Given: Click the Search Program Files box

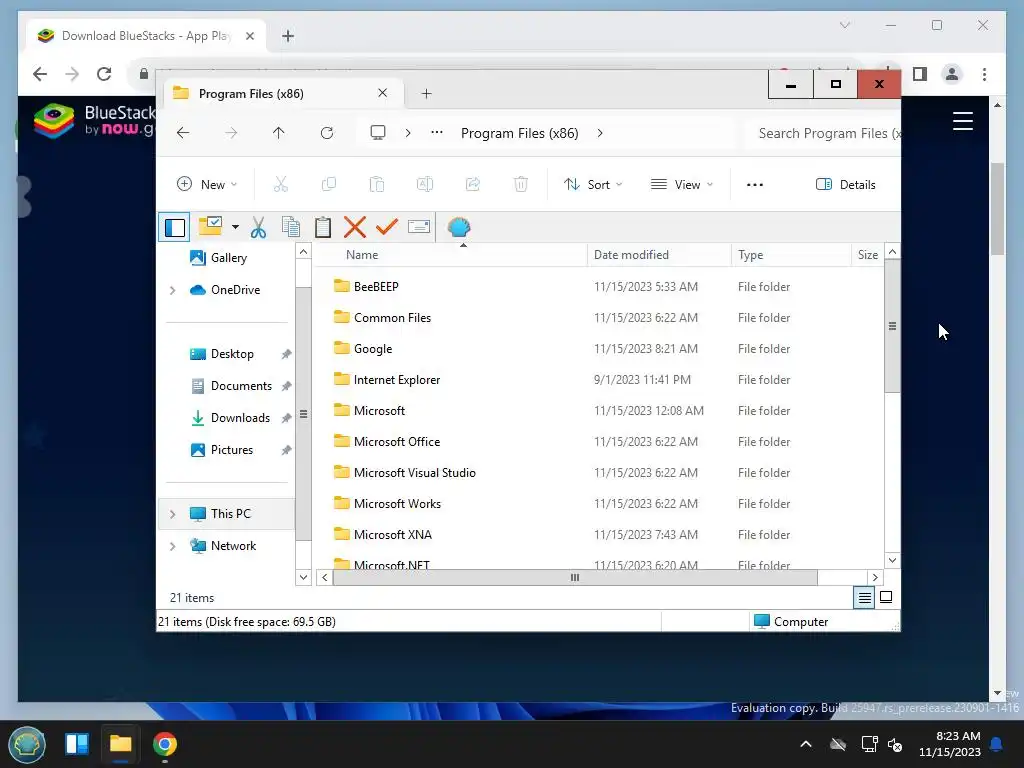Looking at the screenshot, I should [824, 133].
